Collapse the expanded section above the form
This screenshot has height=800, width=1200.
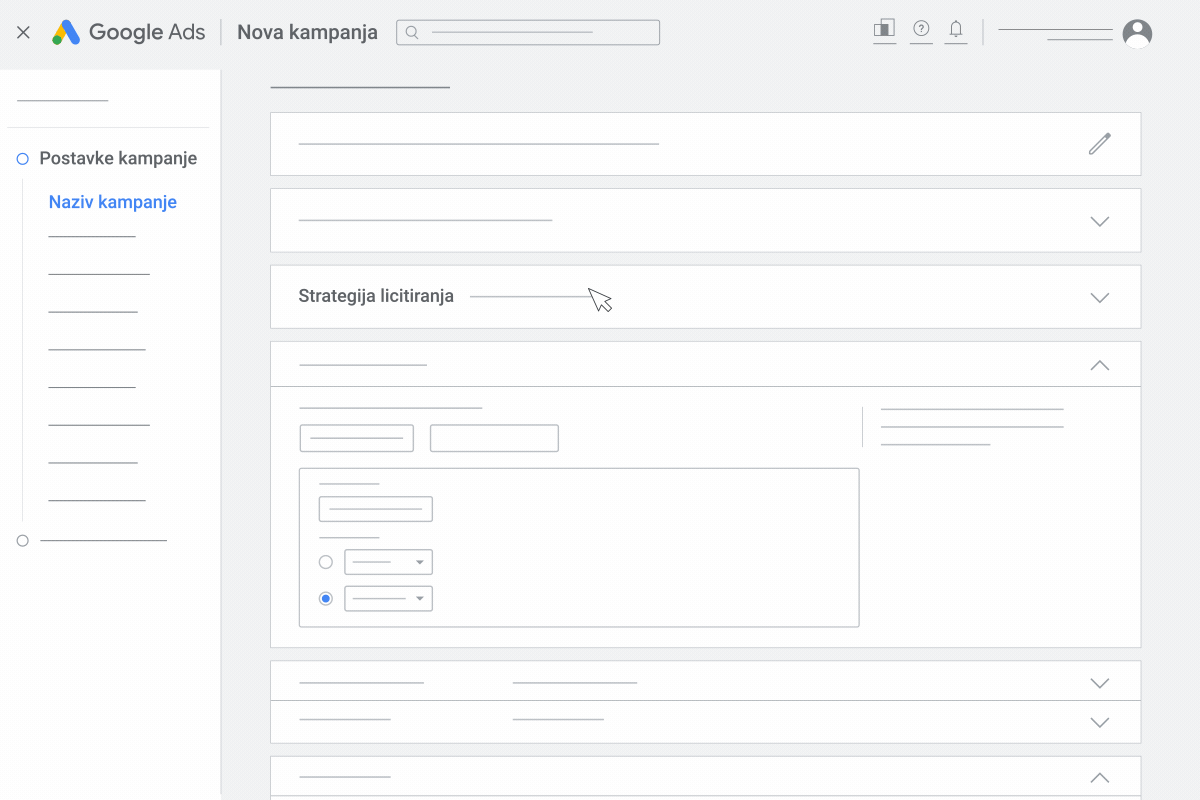[x=1100, y=365]
